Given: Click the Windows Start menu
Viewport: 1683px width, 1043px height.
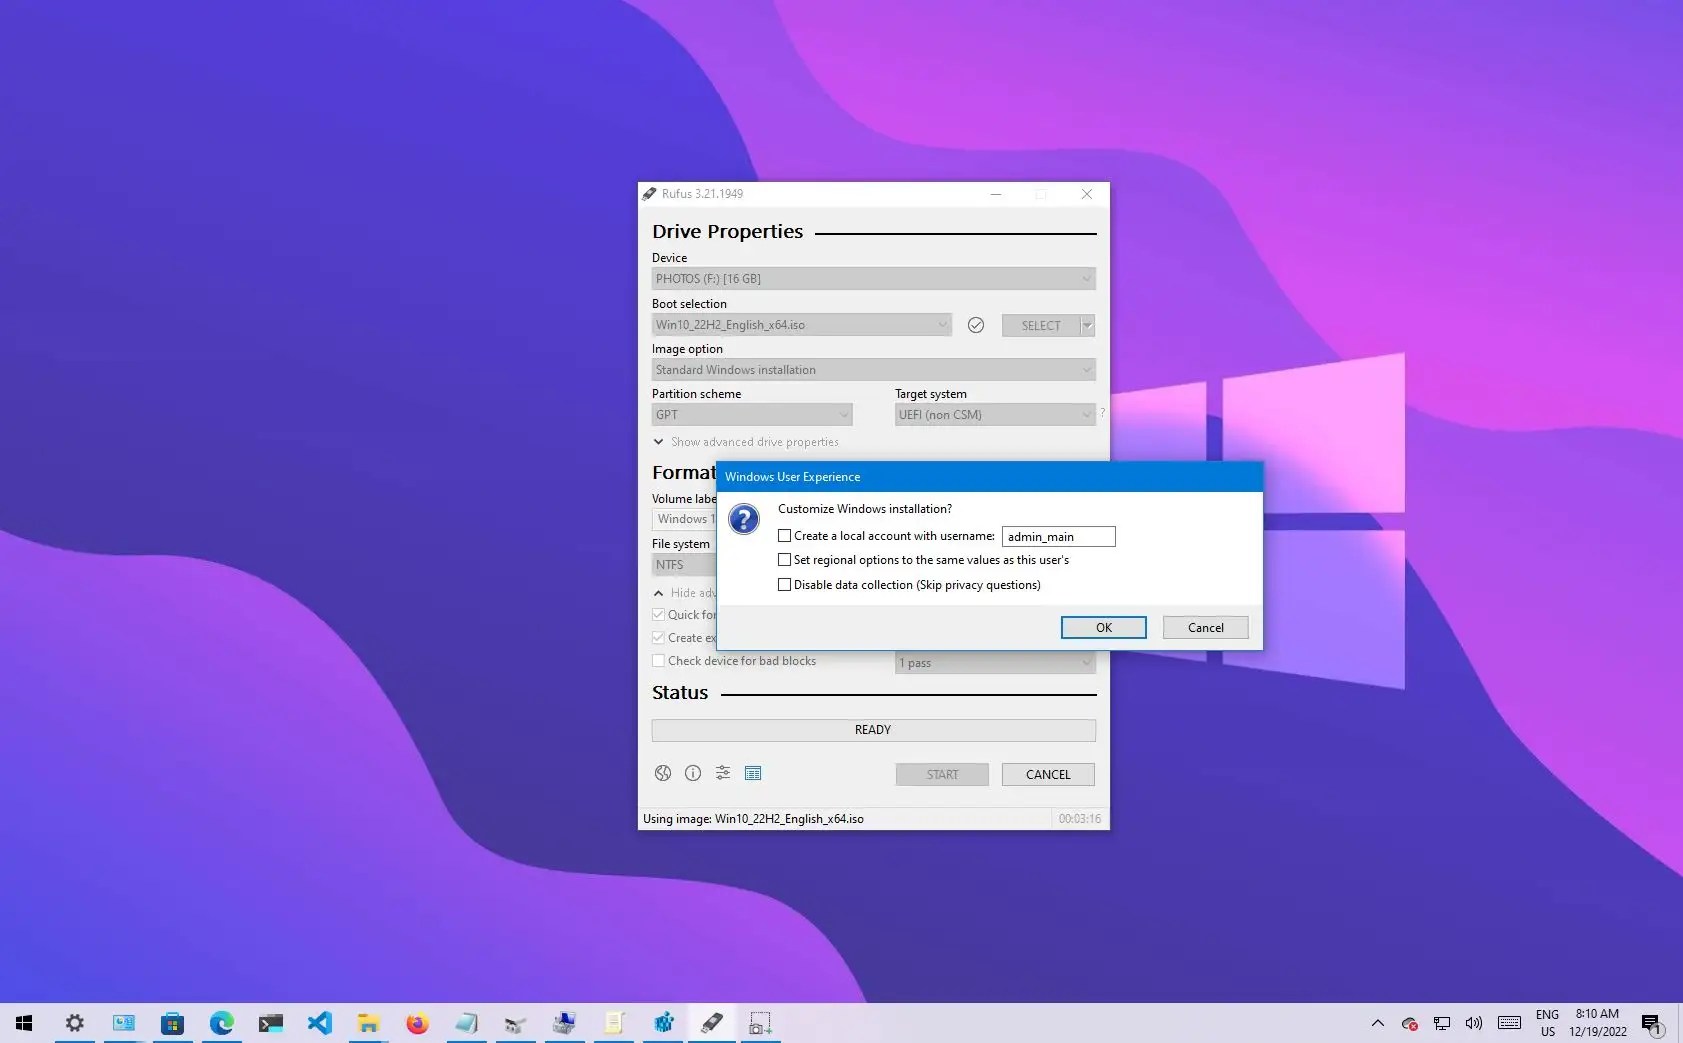Looking at the screenshot, I should click(23, 1022).
